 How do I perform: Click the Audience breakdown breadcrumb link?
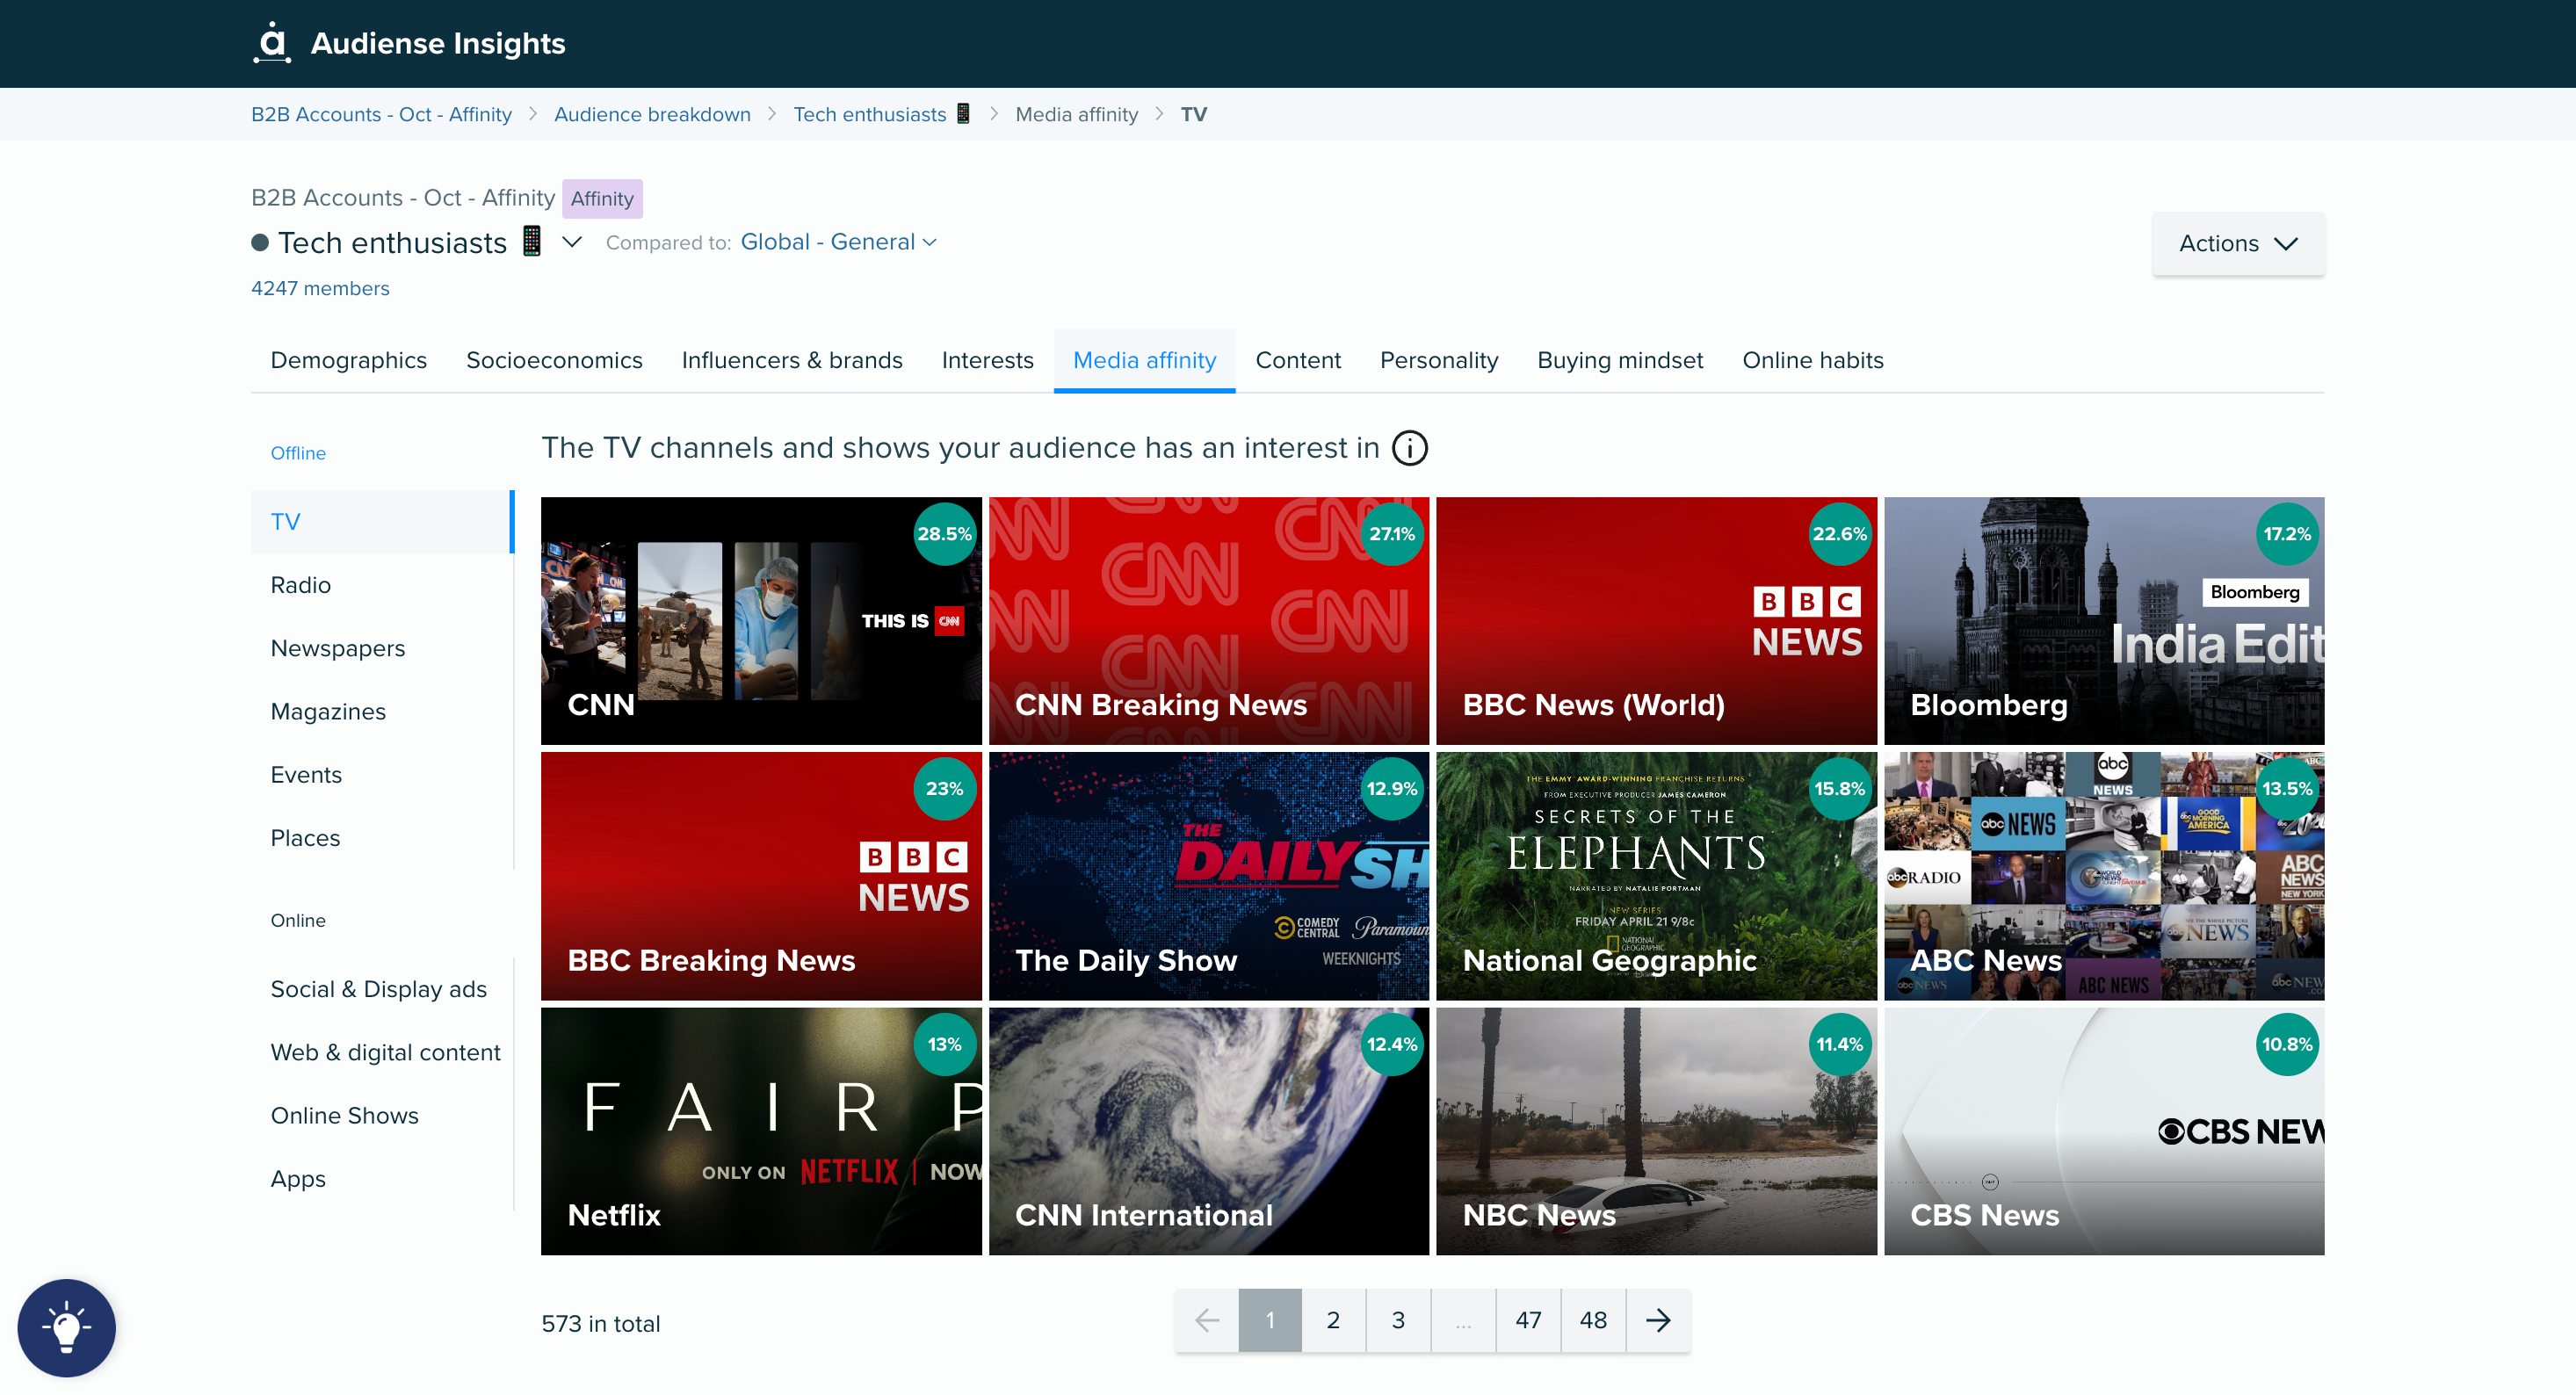pos(653,113)
